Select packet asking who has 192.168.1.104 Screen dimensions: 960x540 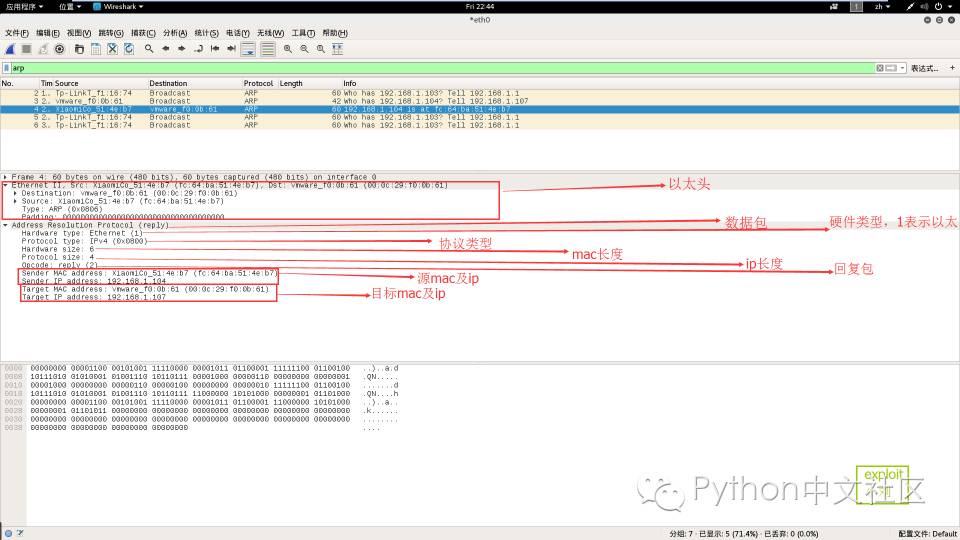479,101
